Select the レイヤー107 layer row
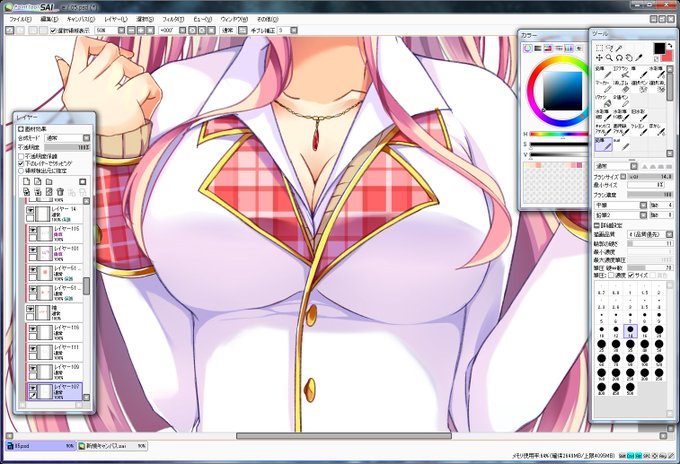 pyautogui.click(x=54, y=391)
